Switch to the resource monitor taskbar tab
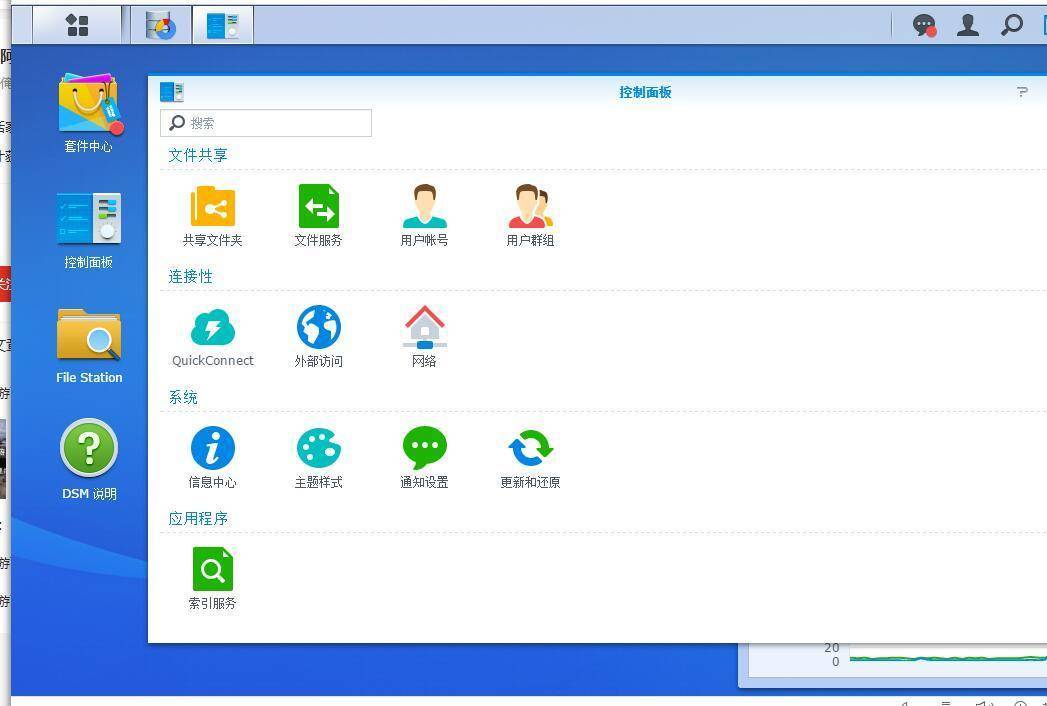The width and height of the screenshot is (1047, 706). point(160,25)
